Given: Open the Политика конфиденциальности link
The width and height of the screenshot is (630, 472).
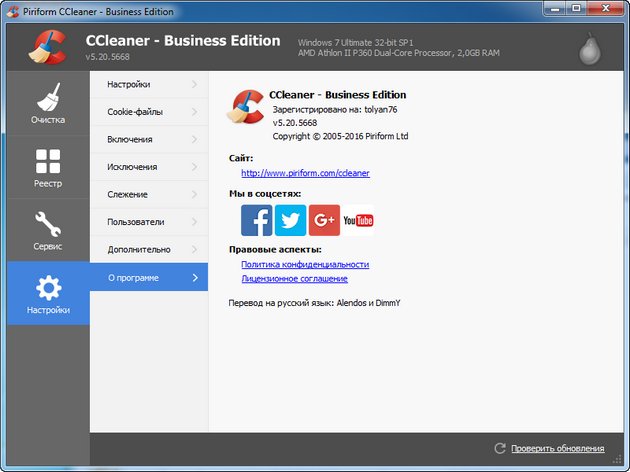Looking at the screenshot, I should tap(305, 264).
